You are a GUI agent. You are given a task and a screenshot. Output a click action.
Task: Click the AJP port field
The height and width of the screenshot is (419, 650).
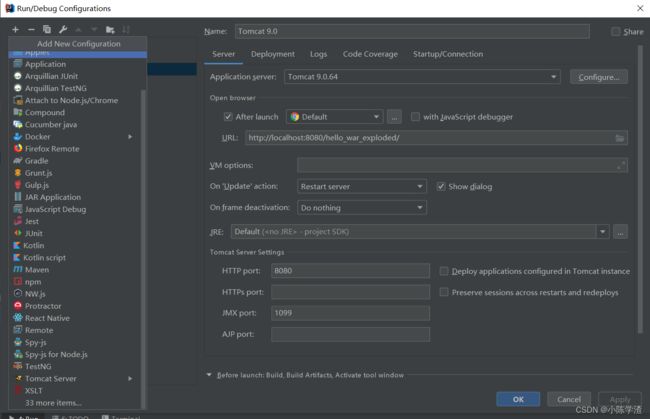coord(350,334)
